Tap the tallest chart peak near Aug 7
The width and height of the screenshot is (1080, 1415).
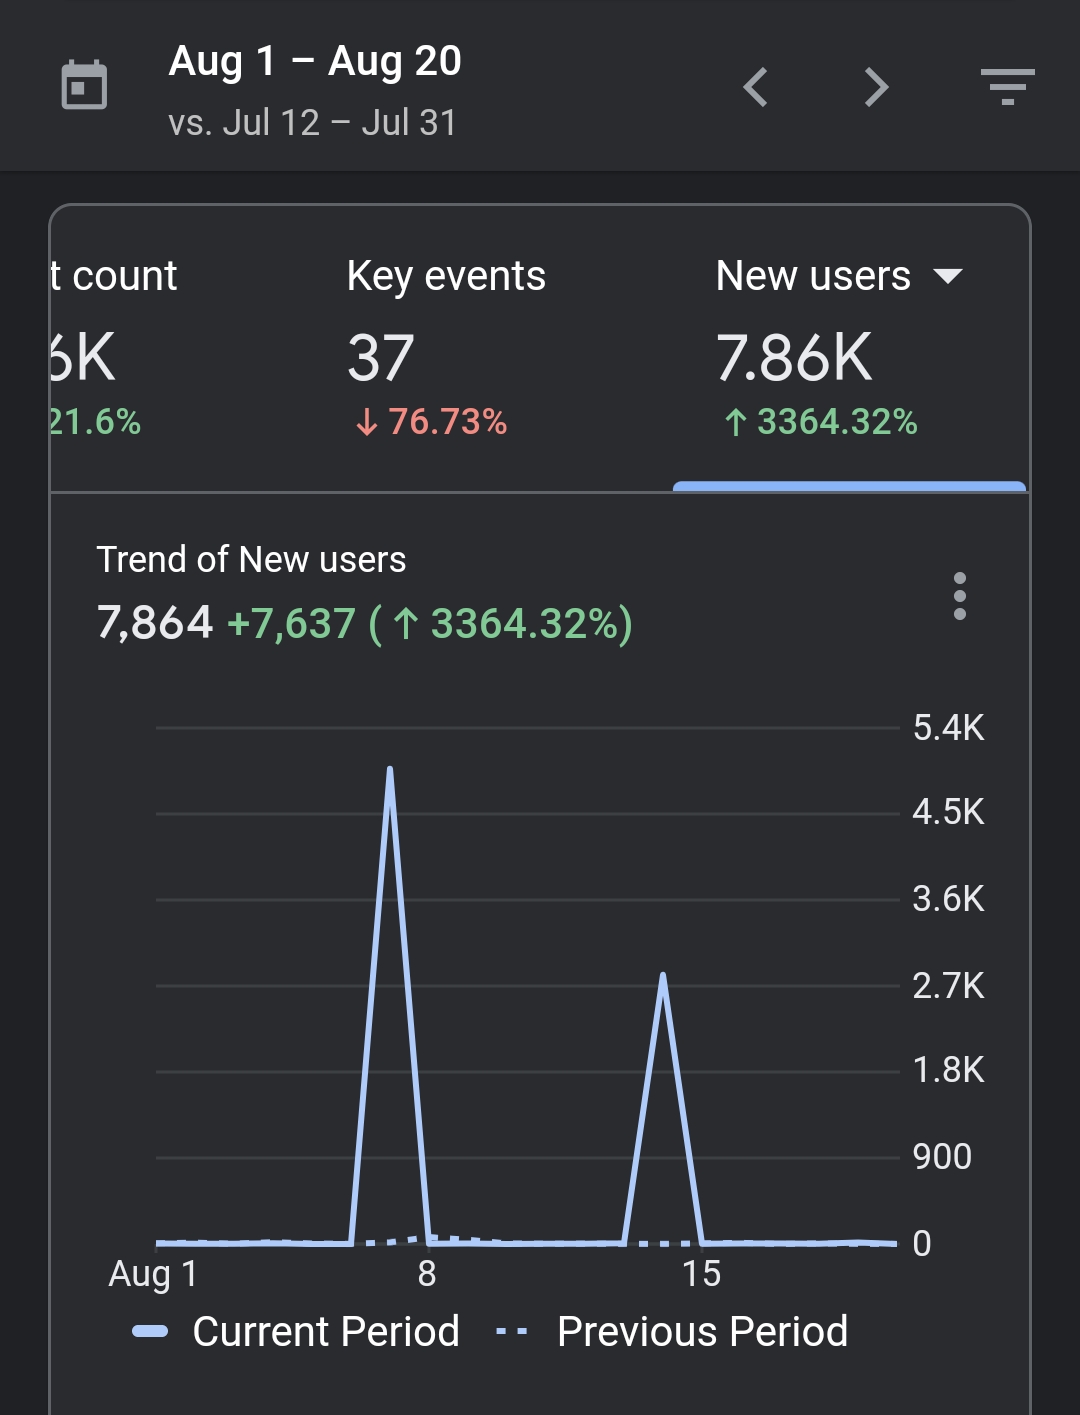[x=389, y=770]
